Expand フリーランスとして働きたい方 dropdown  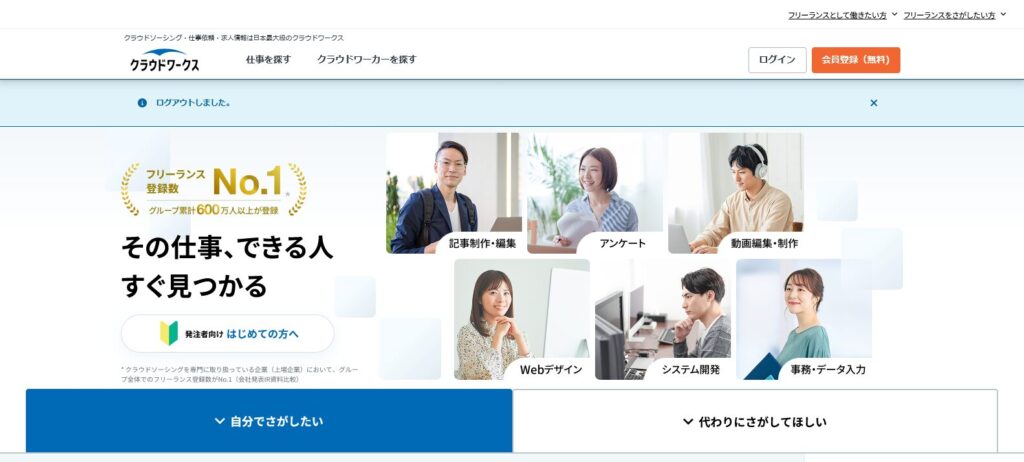click(842, 15)
